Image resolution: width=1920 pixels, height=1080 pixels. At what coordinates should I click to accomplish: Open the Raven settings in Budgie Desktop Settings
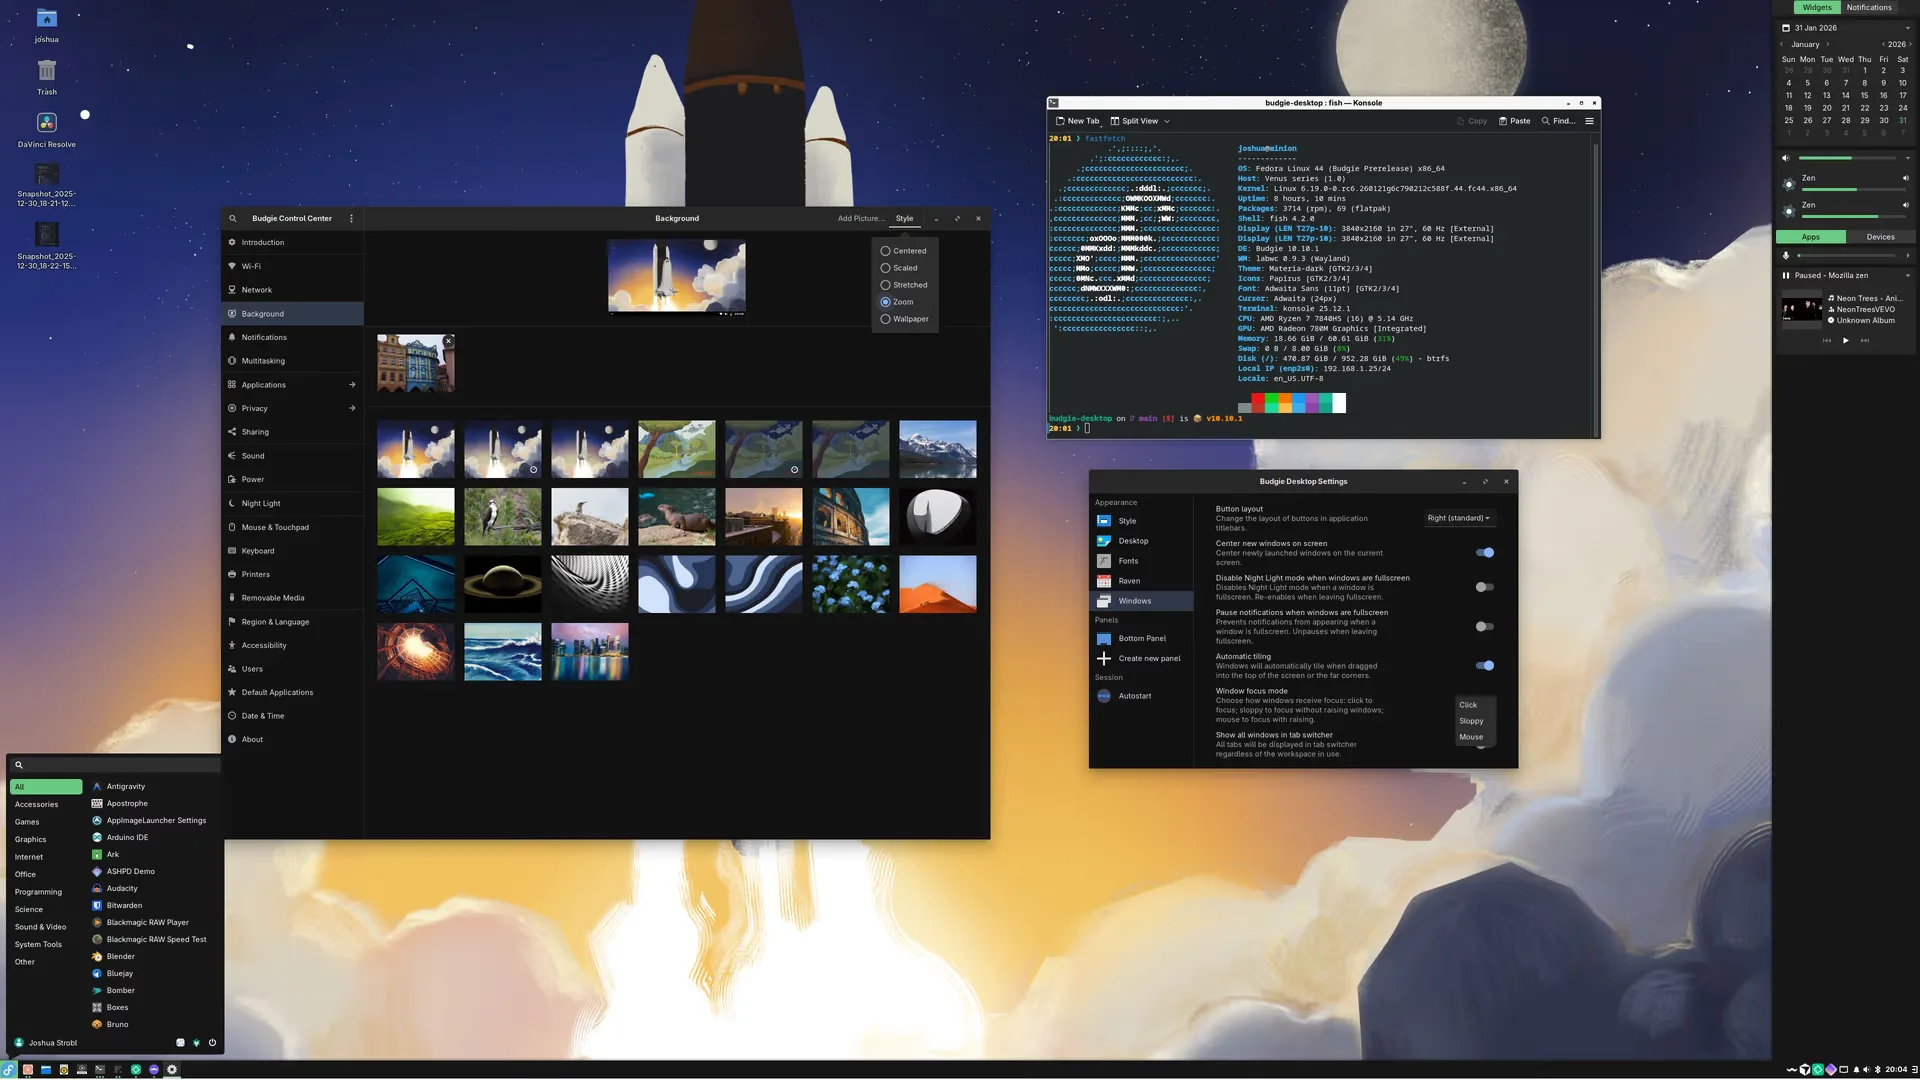click(x=1128, y=580)
